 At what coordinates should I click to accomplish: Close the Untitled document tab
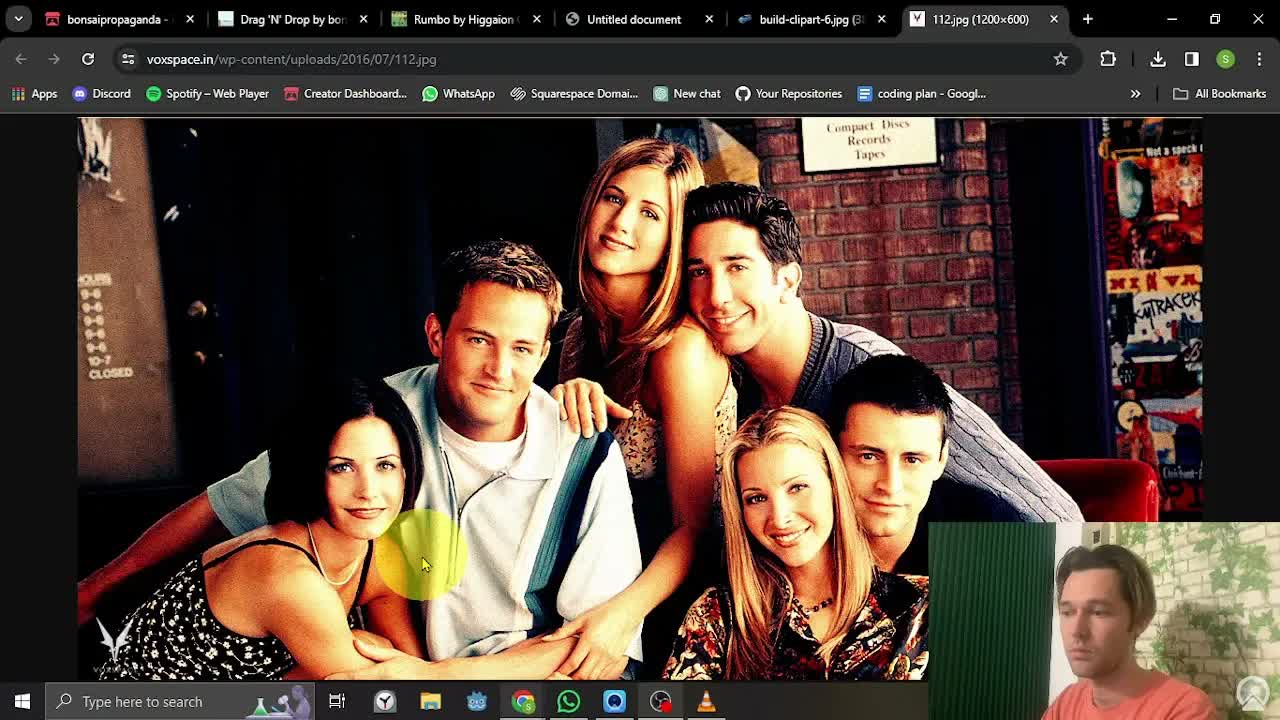pos(709,19)
